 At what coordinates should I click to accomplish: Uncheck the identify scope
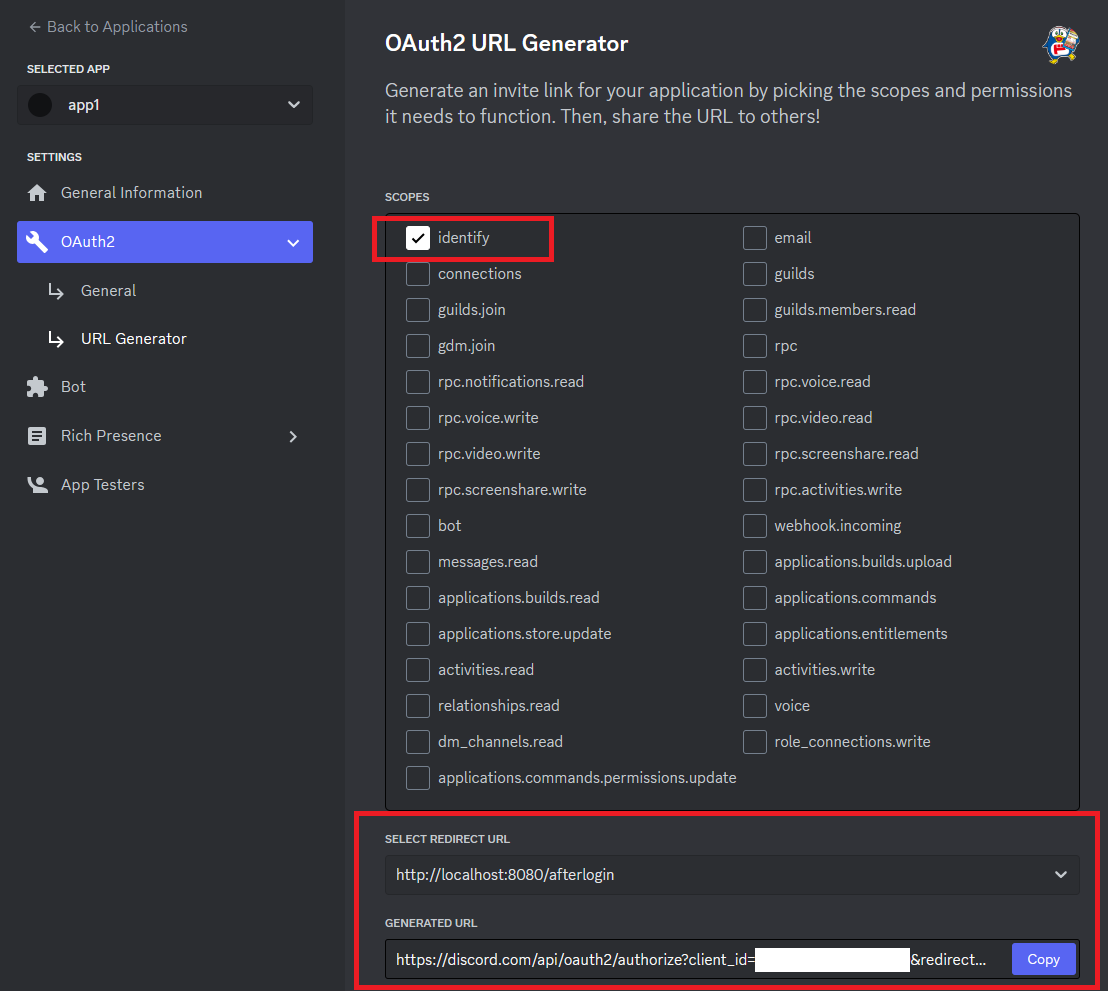click(x=417, y=237)
